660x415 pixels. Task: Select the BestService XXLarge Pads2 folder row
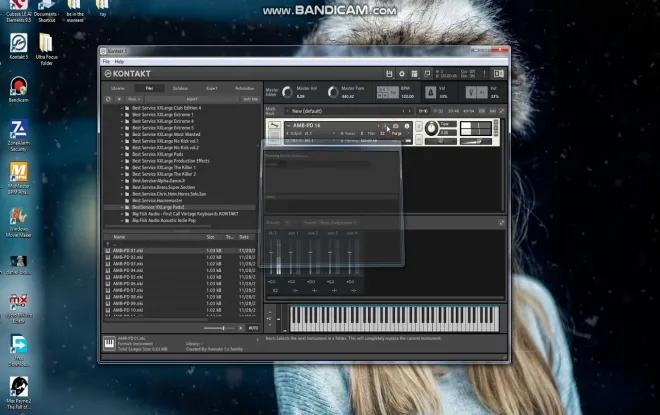click(x=179, y=207)
